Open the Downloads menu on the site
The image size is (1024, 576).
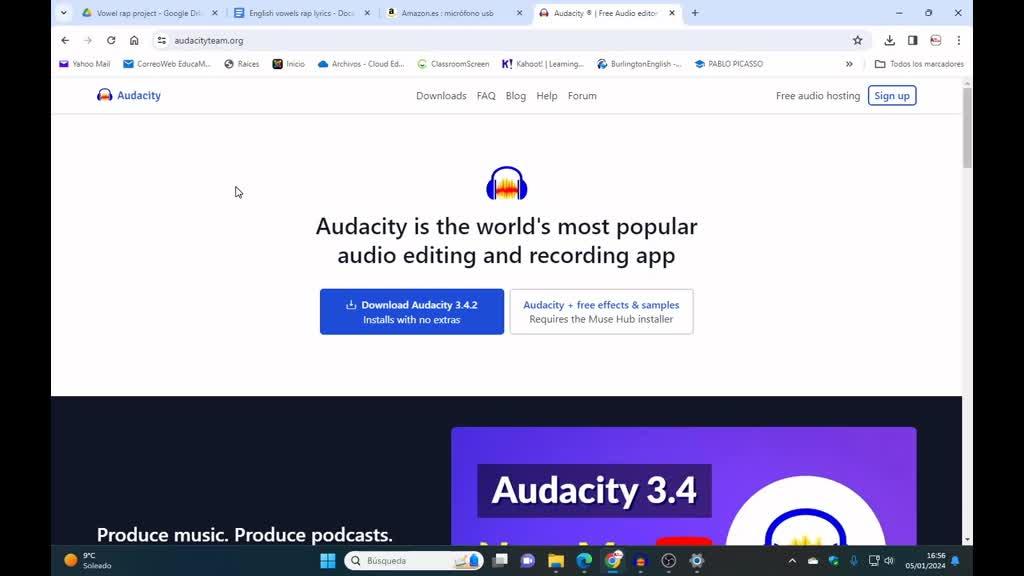(441, 95)
